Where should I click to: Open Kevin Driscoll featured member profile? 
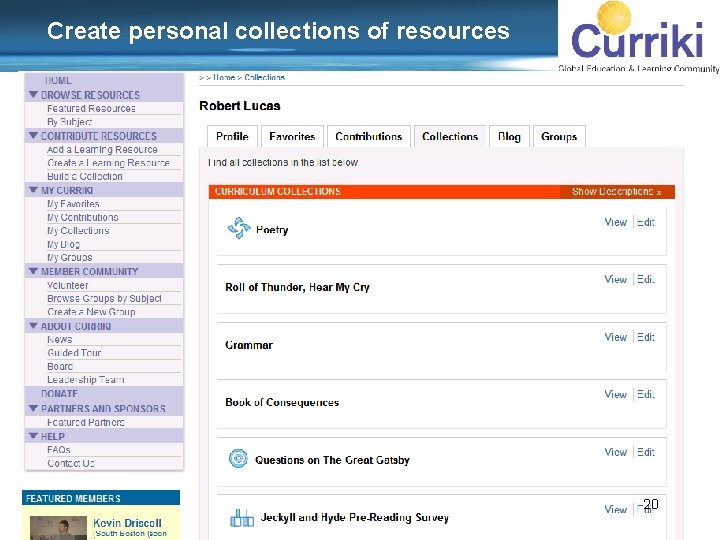pos(127,523)
